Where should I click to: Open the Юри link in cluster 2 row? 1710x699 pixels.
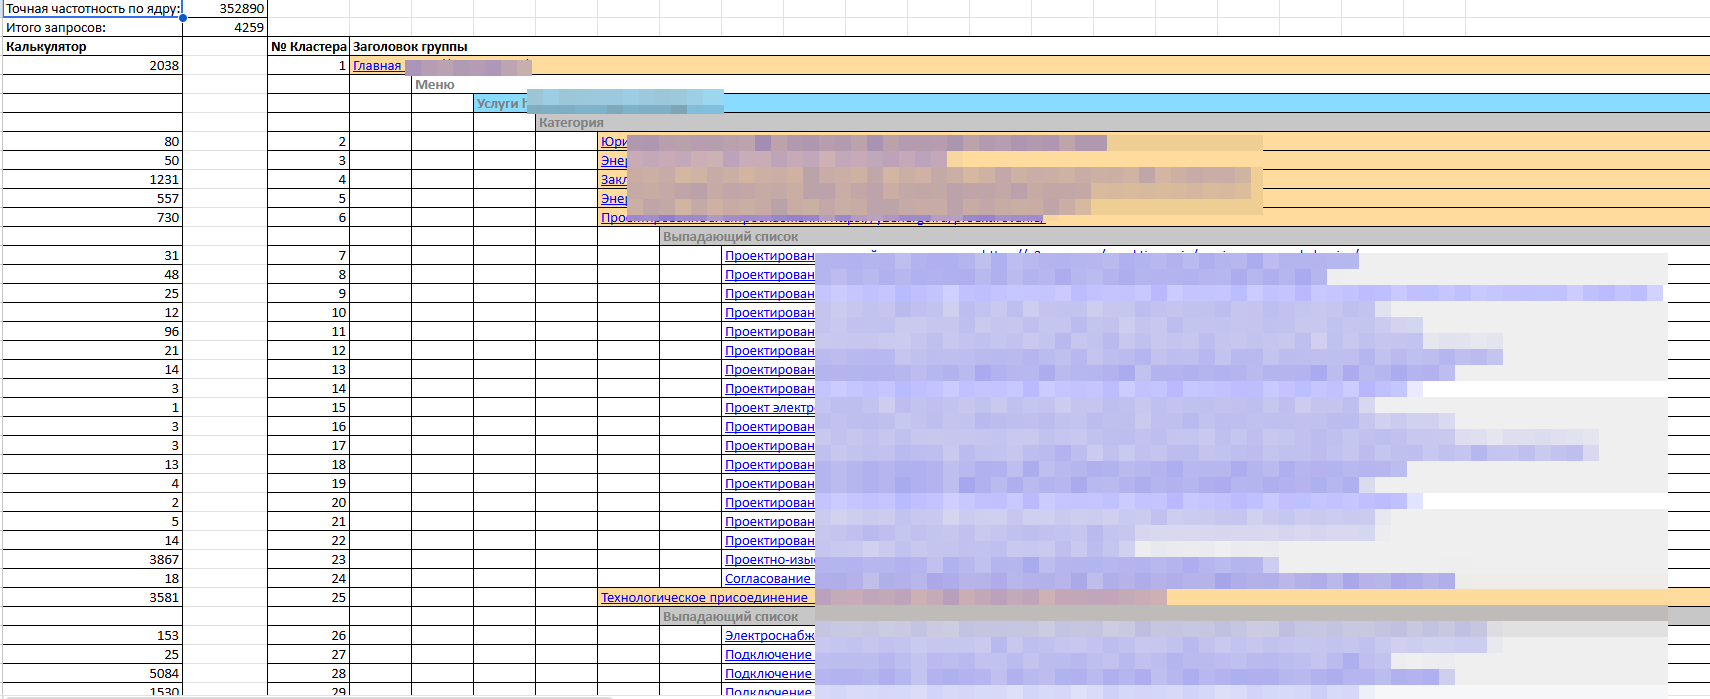[x=614, y=142]
